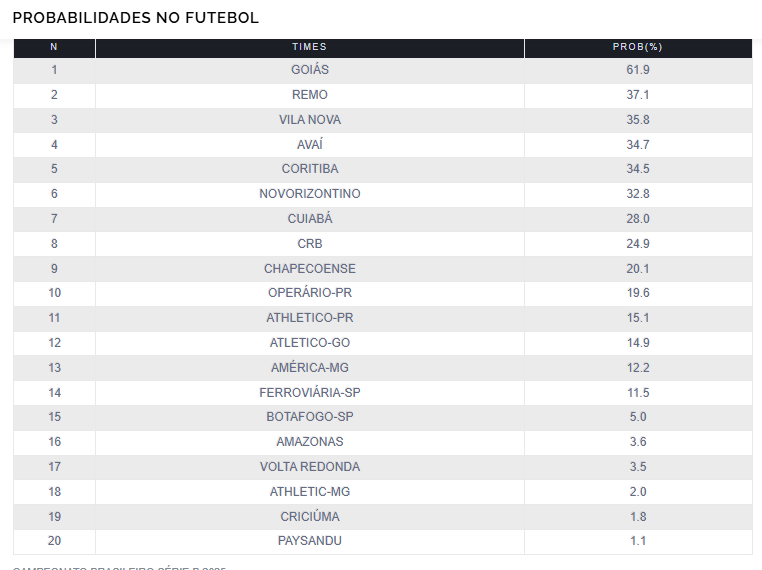Viewport: 762px width, 570px height.
Task: Select the GOIÁS team row
Action: pyautogui.click(x=309, y=70)
